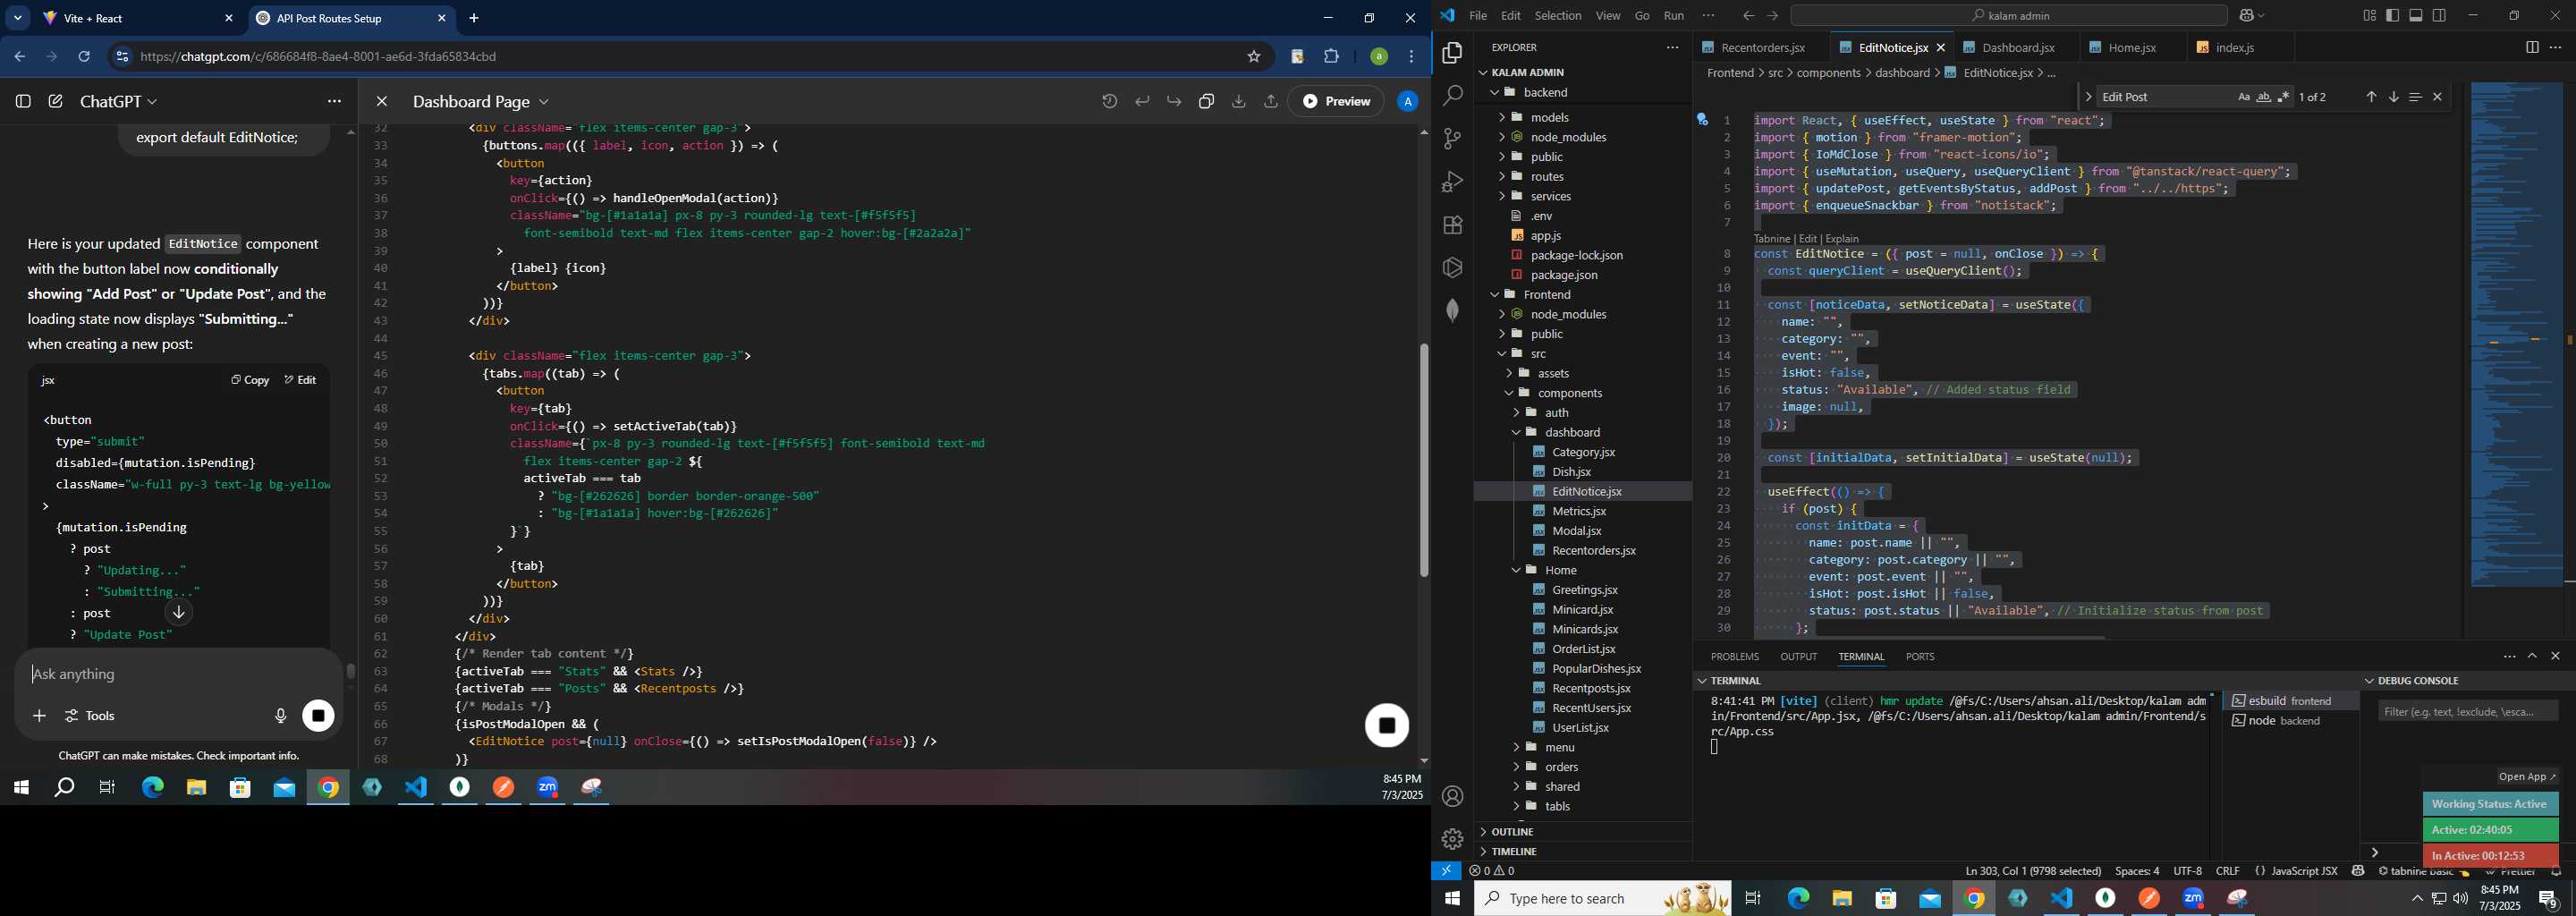Screen dimensions: 2576x916
Task: Open the Run and Debug view
Action: click(x=1452, y=182)
